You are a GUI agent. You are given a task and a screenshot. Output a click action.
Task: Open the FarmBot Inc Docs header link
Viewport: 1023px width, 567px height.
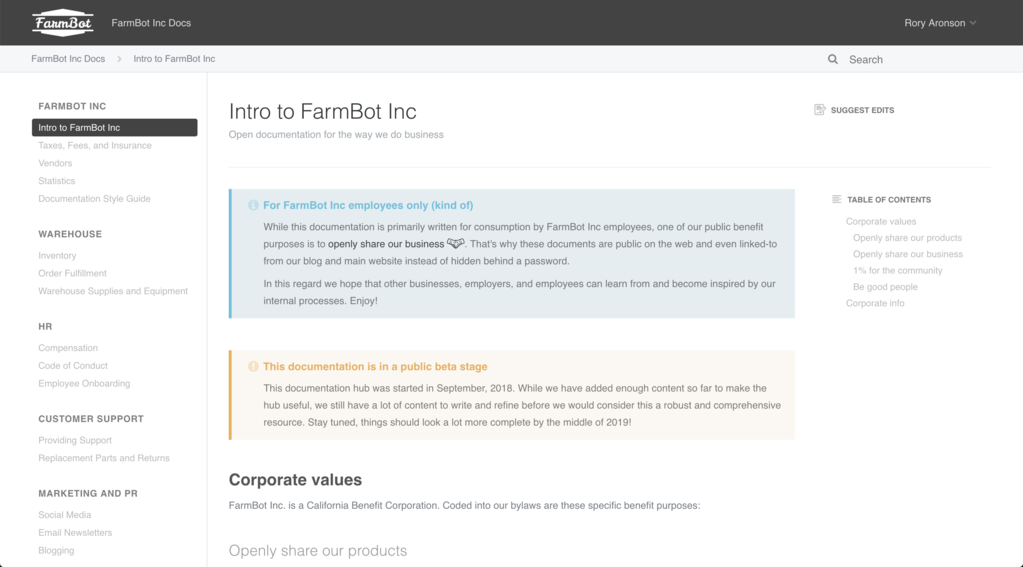151,23
